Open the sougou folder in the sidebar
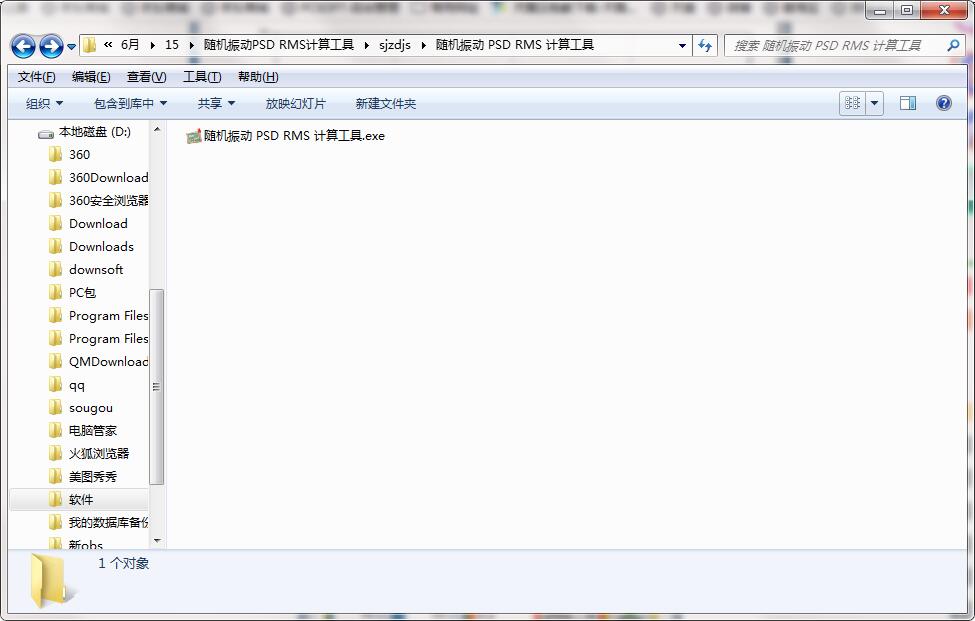The width and height of the screenshot is (975, 621). click(95, 407)
